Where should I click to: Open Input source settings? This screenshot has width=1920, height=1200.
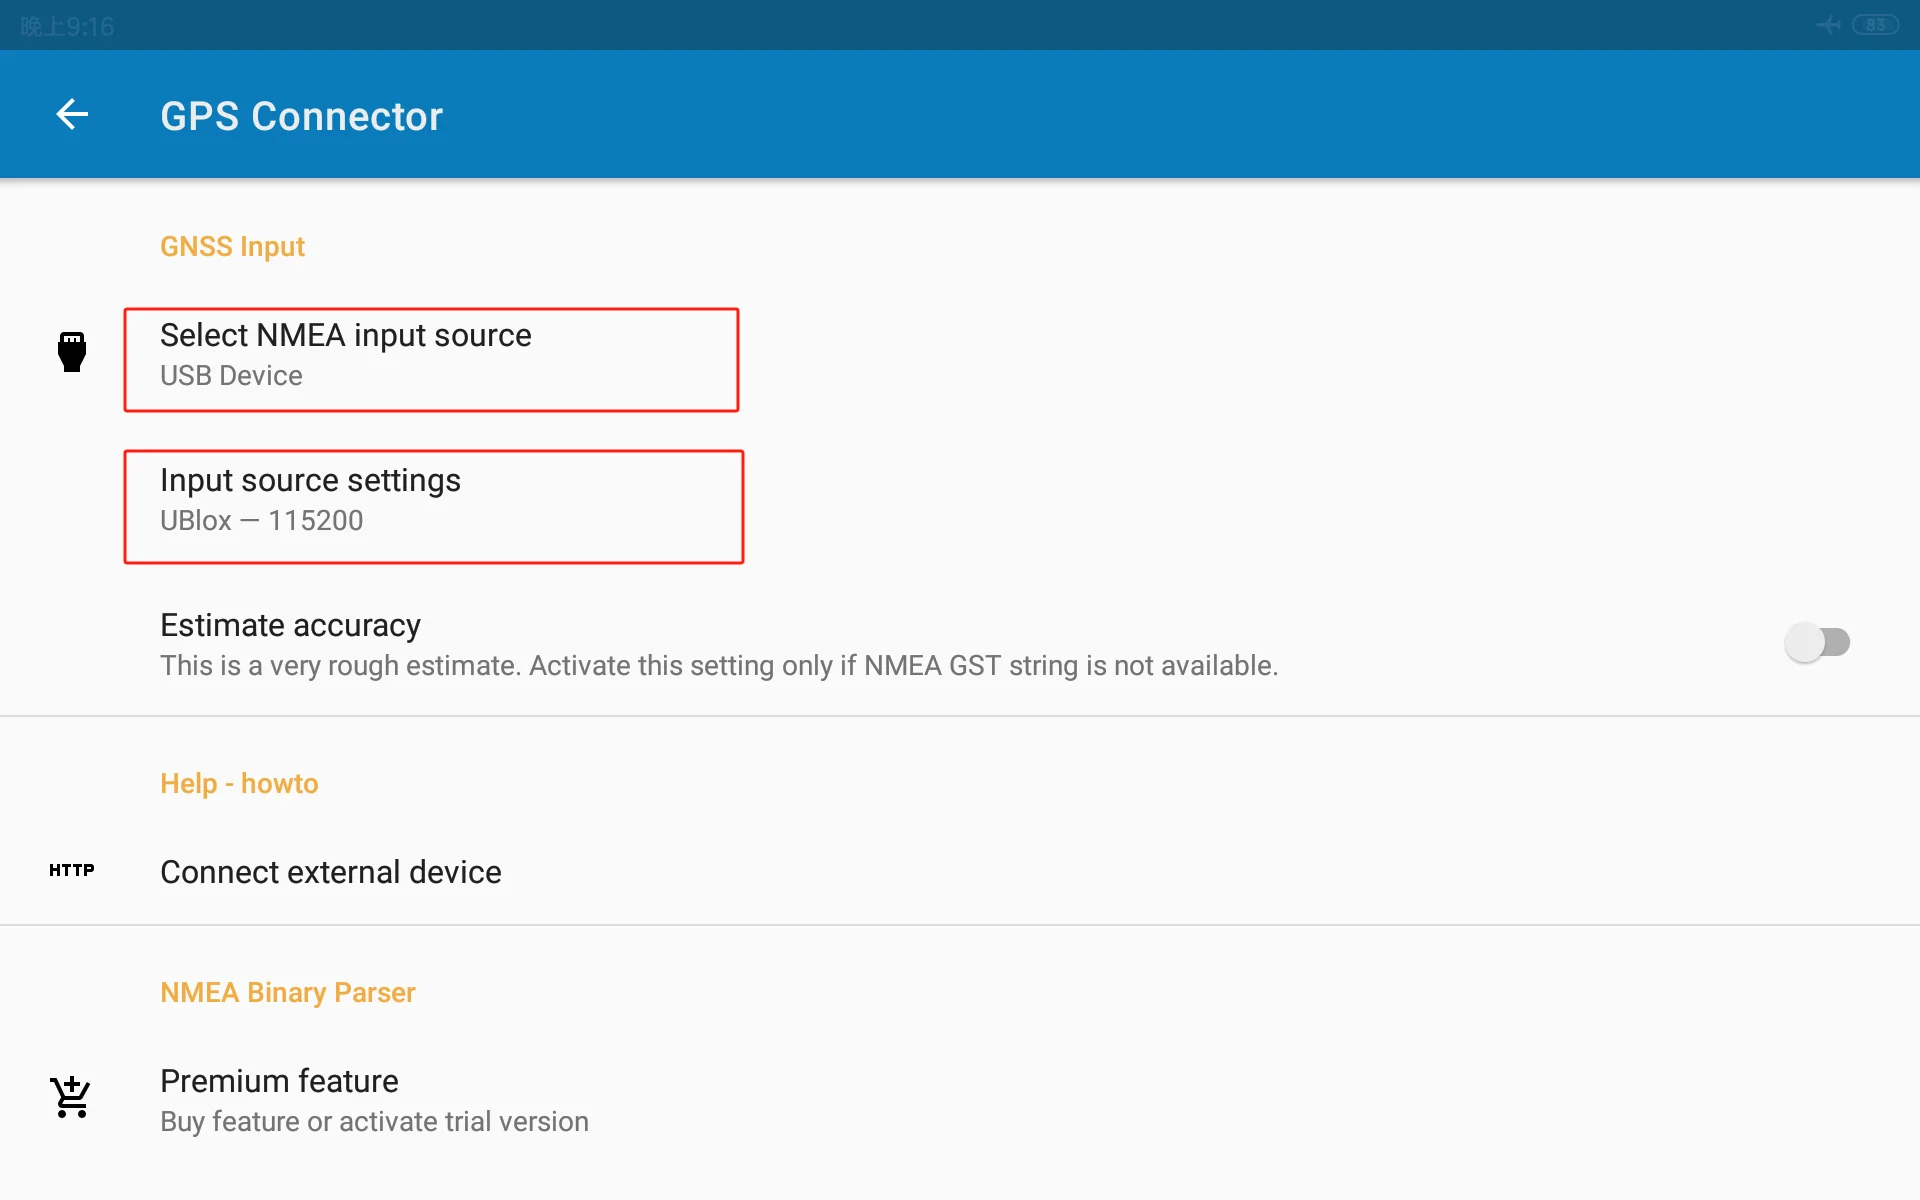310,481
